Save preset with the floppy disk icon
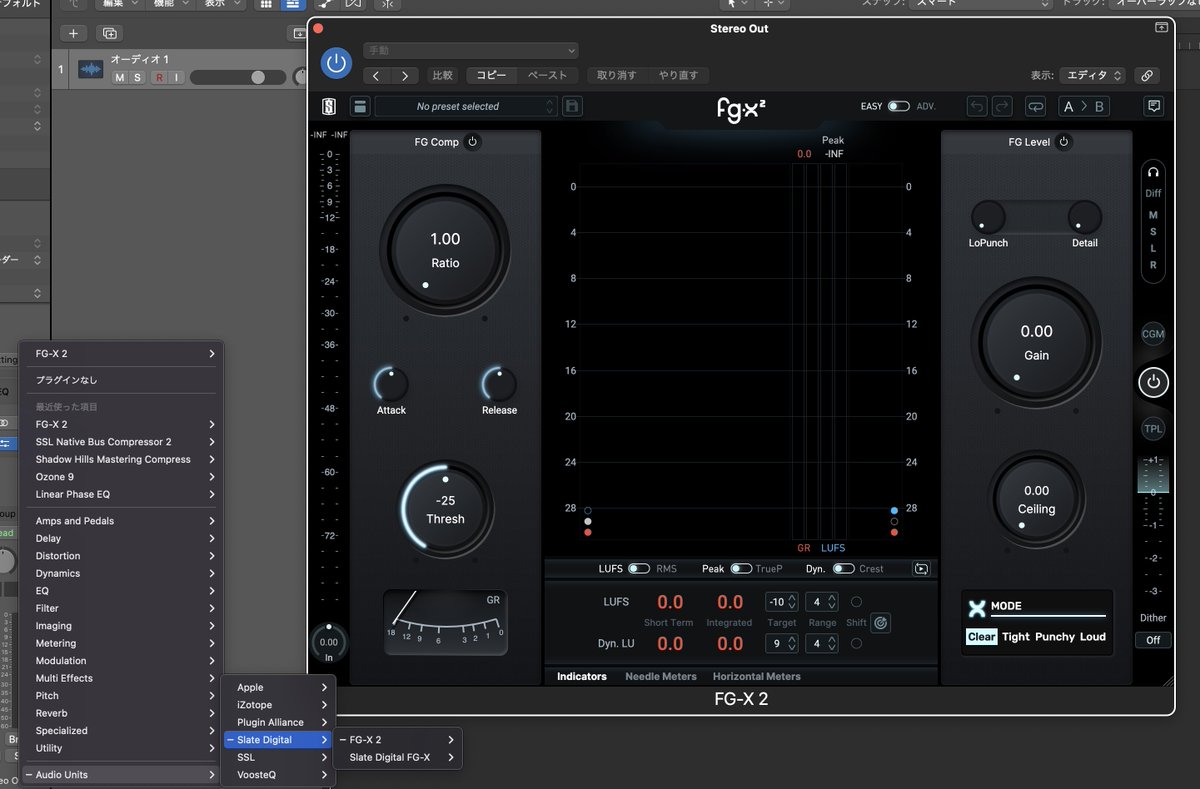Screen dimensions: 1200x789 pos(572,106)
